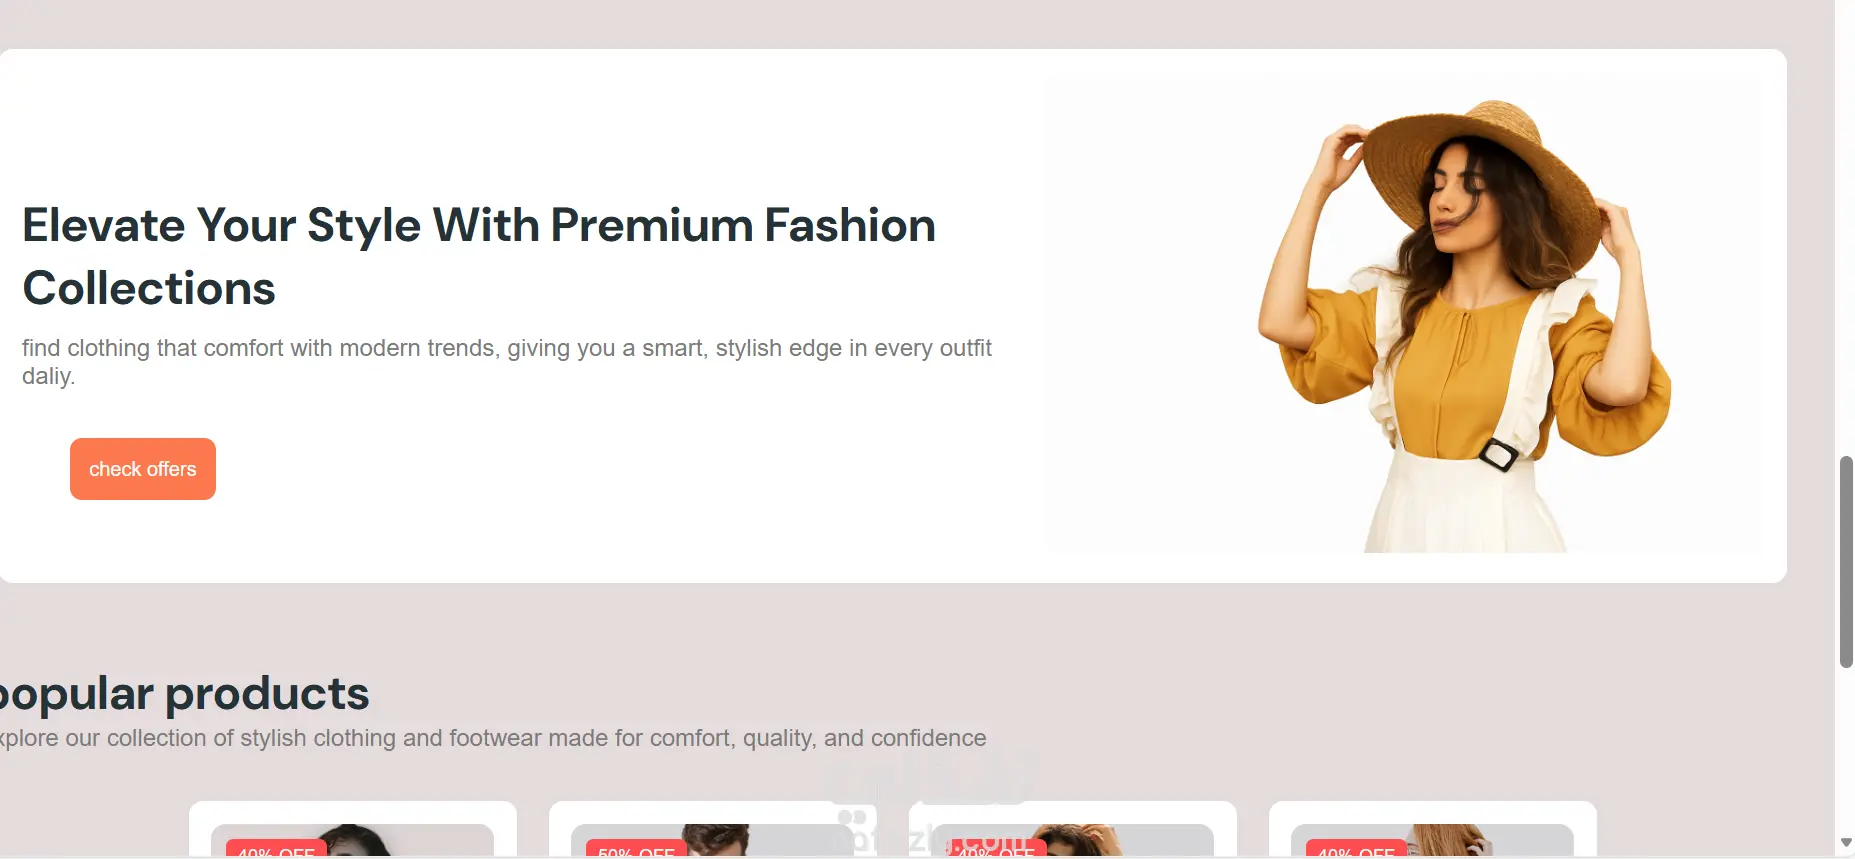Image resolution: width=1855 pixels, height=859 pixels.
Task: Click the "Elevate Your Style With Premium Fashion" headline
Action: coord(479,225)
